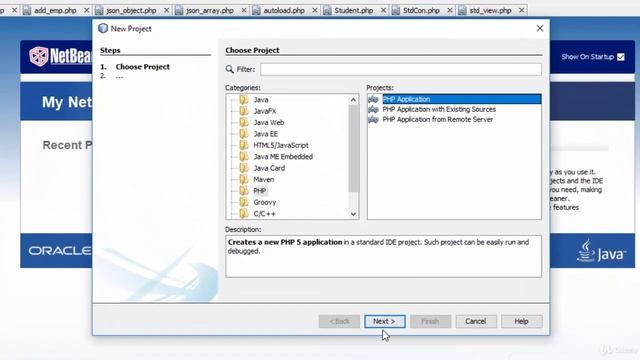Open Help for New Project
The height and width of the screenshot is (360, 640).
(x=521, y=321)
